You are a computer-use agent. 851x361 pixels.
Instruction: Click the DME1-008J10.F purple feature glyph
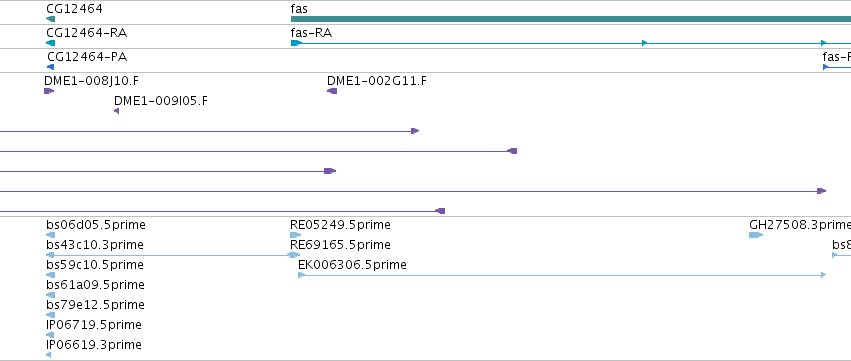(49, 91)
